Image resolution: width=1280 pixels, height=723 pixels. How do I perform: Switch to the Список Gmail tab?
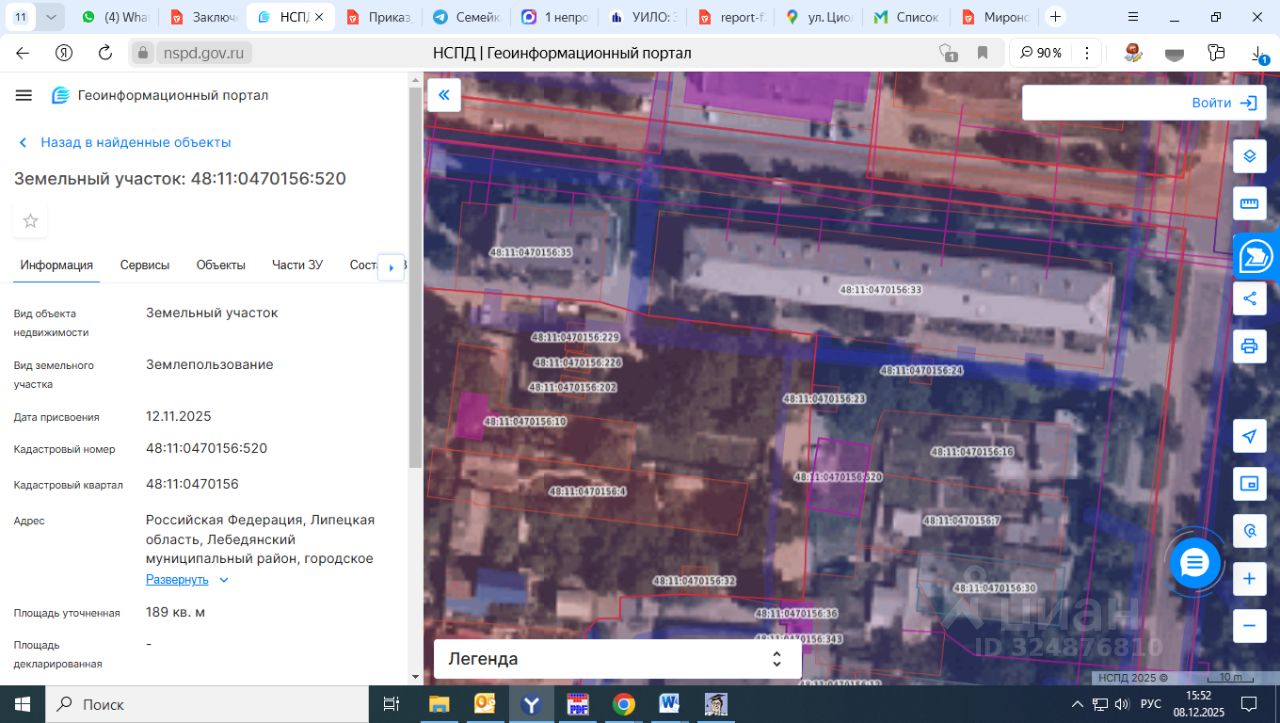[x=907, y=17]
